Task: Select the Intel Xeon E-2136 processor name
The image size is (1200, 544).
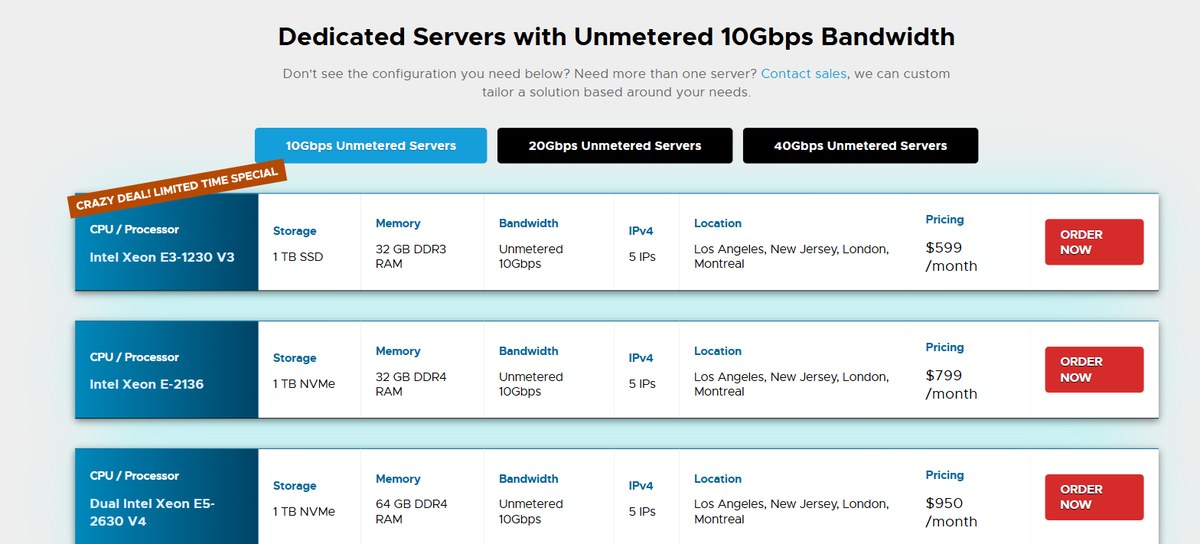Action: pyautogui.click(x=147, y=384)
